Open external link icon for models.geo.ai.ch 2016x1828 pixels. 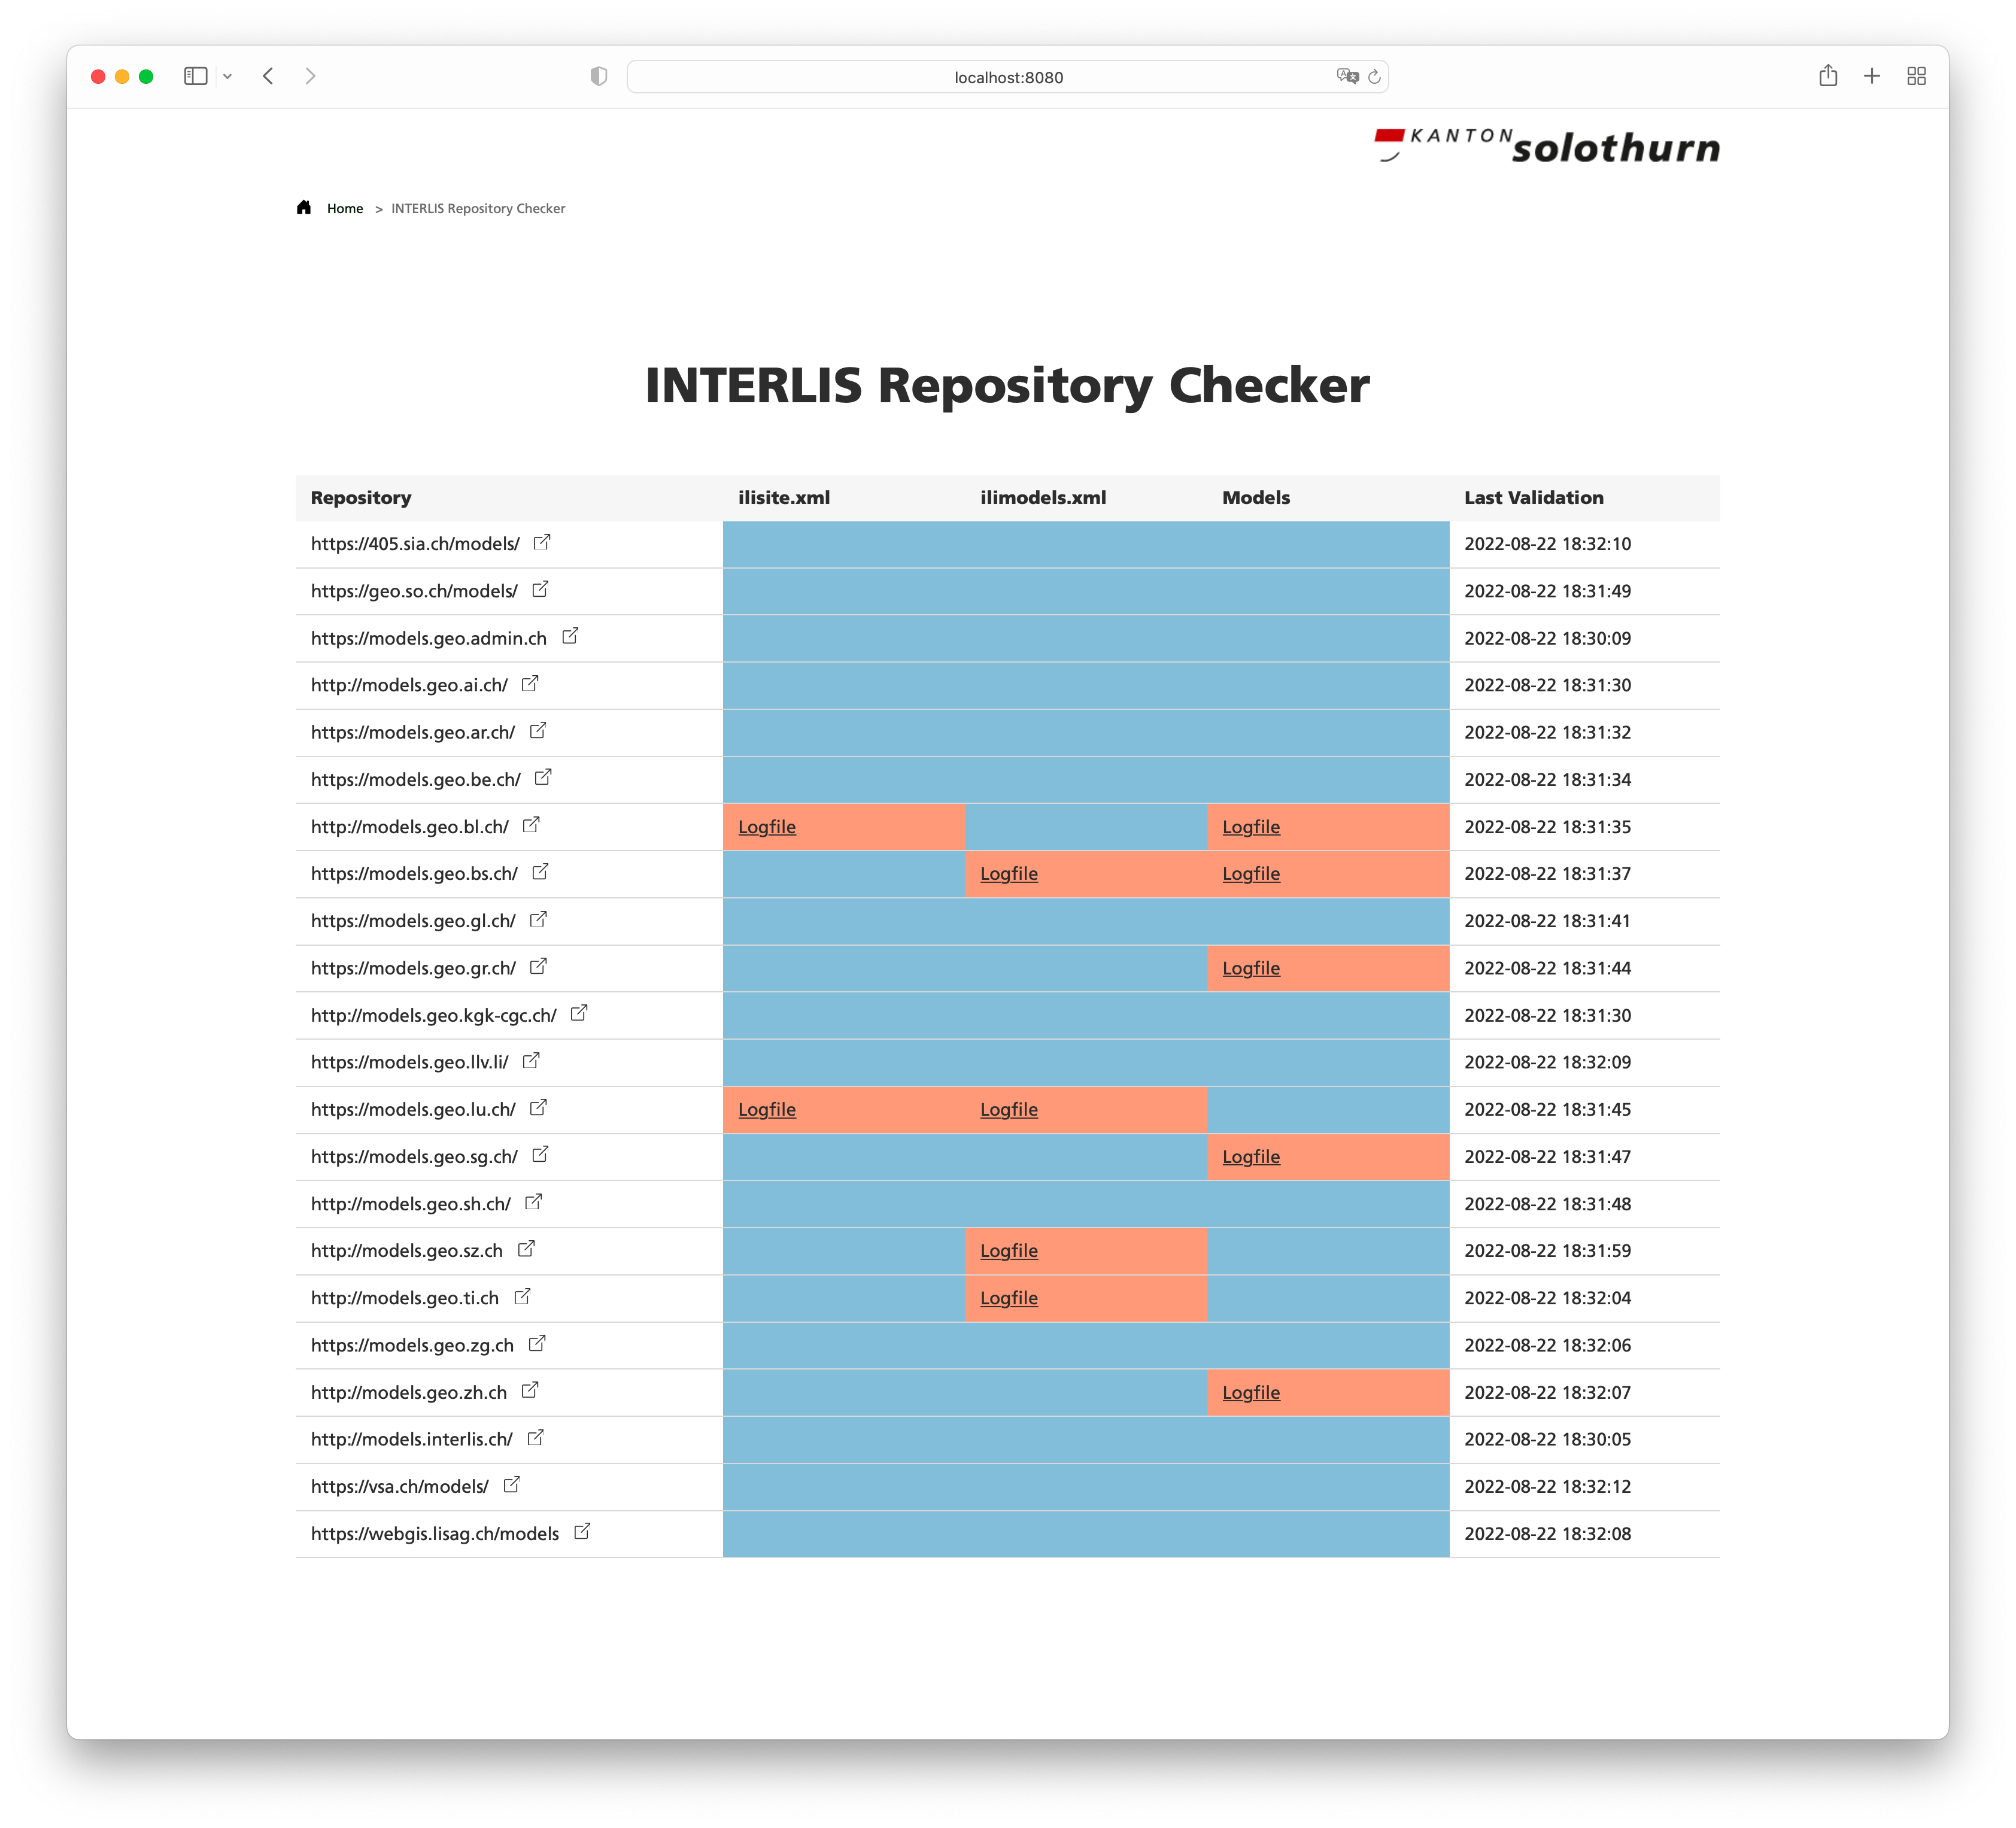point(530,683)
